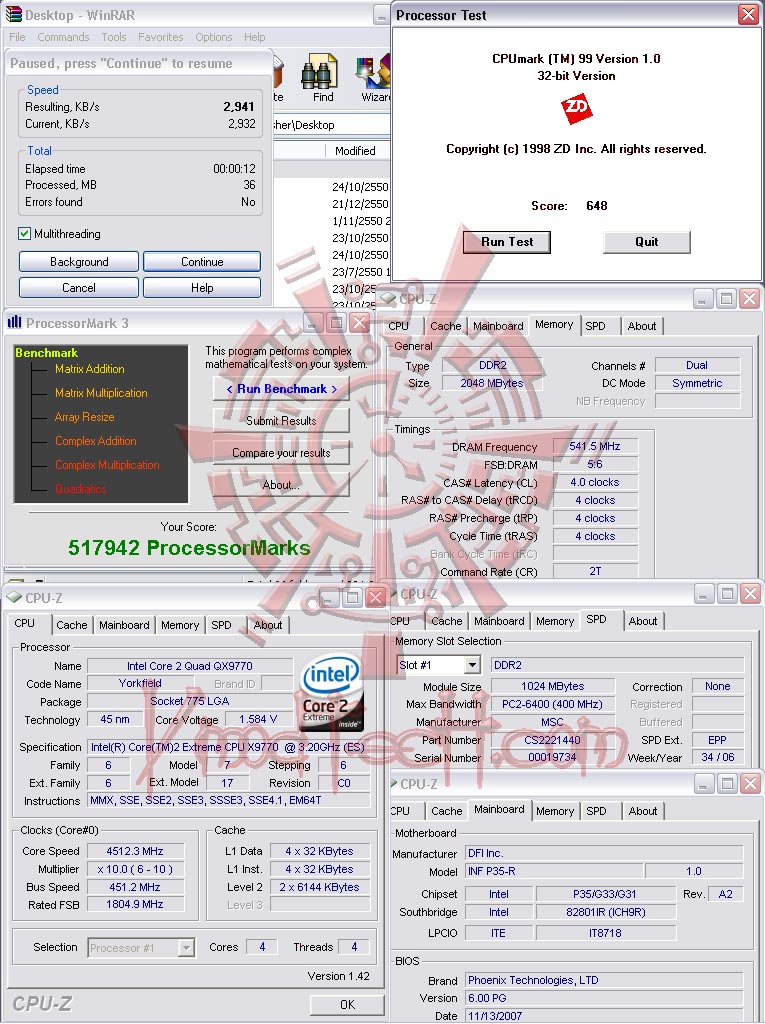Open the WinRAR Commands menu
The height and width of the screenshot is (1024, 765).
pos(63,37)
